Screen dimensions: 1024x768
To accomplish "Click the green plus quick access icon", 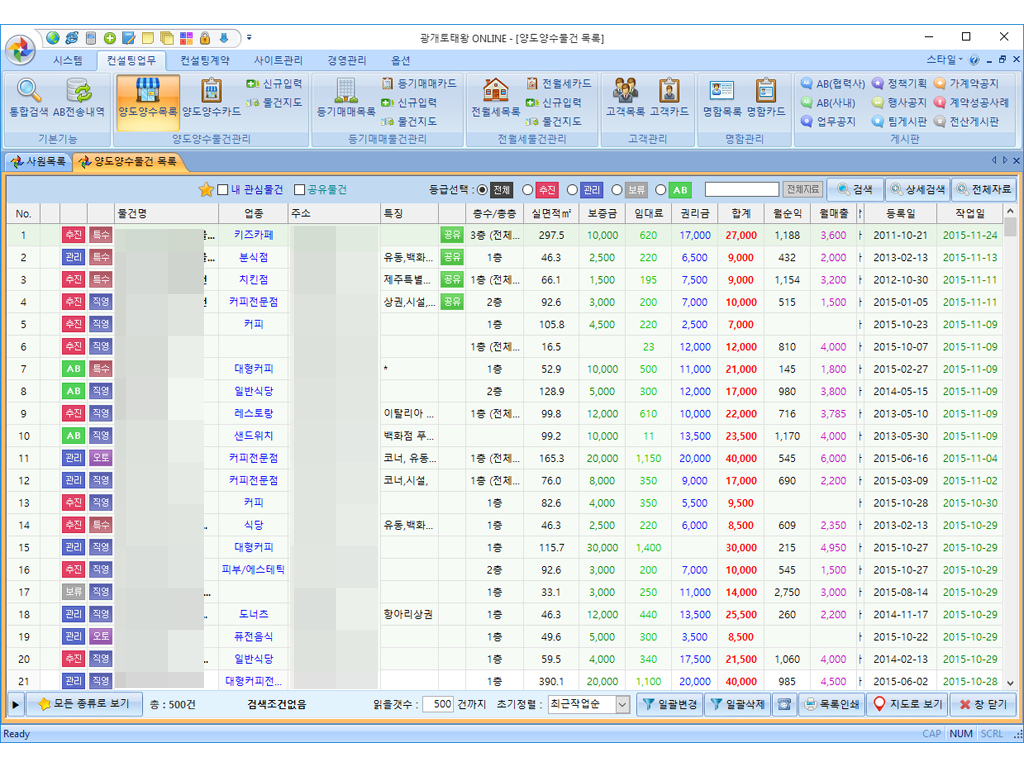I will pos(110,38).
